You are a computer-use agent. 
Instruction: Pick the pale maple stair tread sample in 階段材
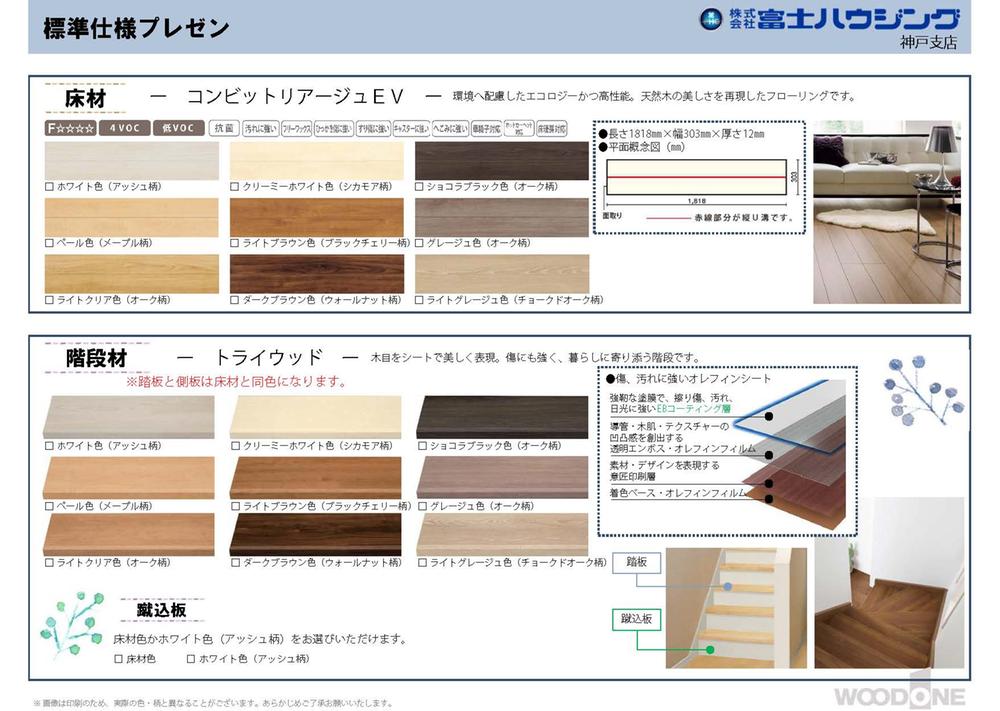[129, 478]
